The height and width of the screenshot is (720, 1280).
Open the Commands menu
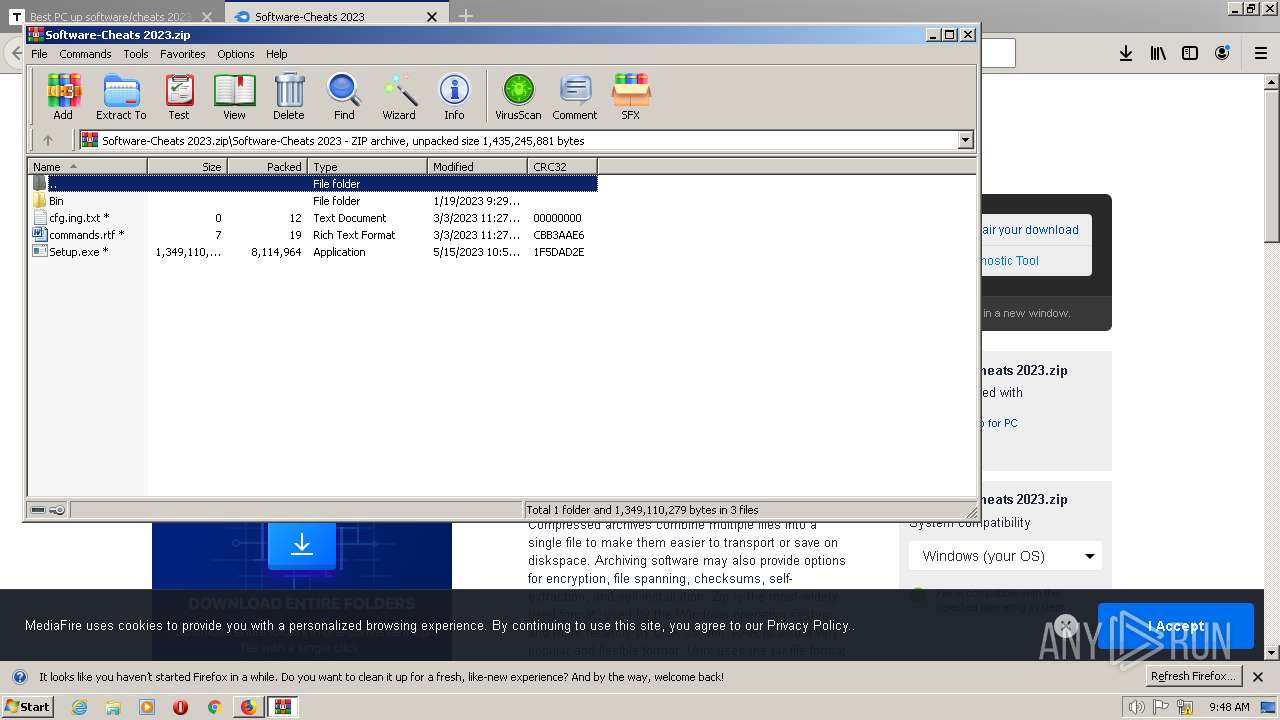tap(85, 54)
